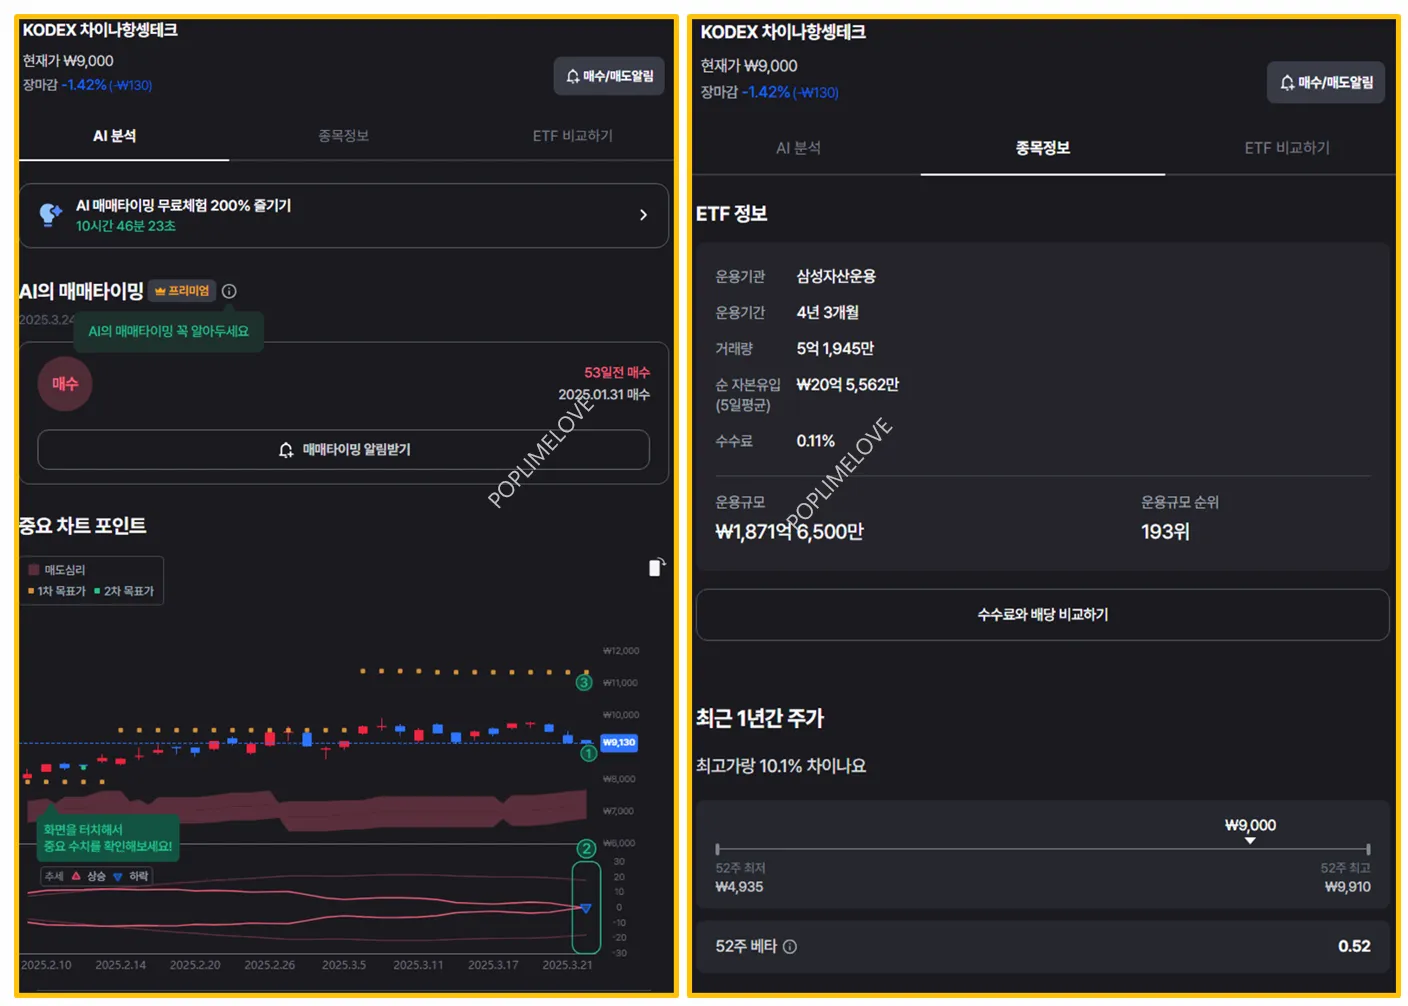Click the blue ₩9,130 price tag on chart

(619, 742)
